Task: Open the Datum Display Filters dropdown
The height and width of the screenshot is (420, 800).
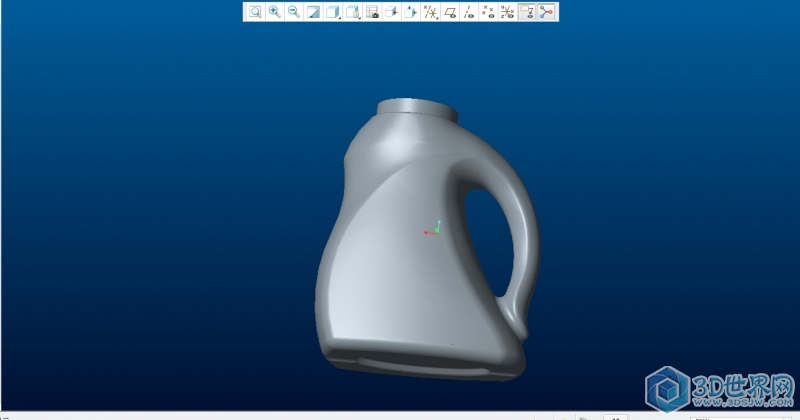Action: 431,12
